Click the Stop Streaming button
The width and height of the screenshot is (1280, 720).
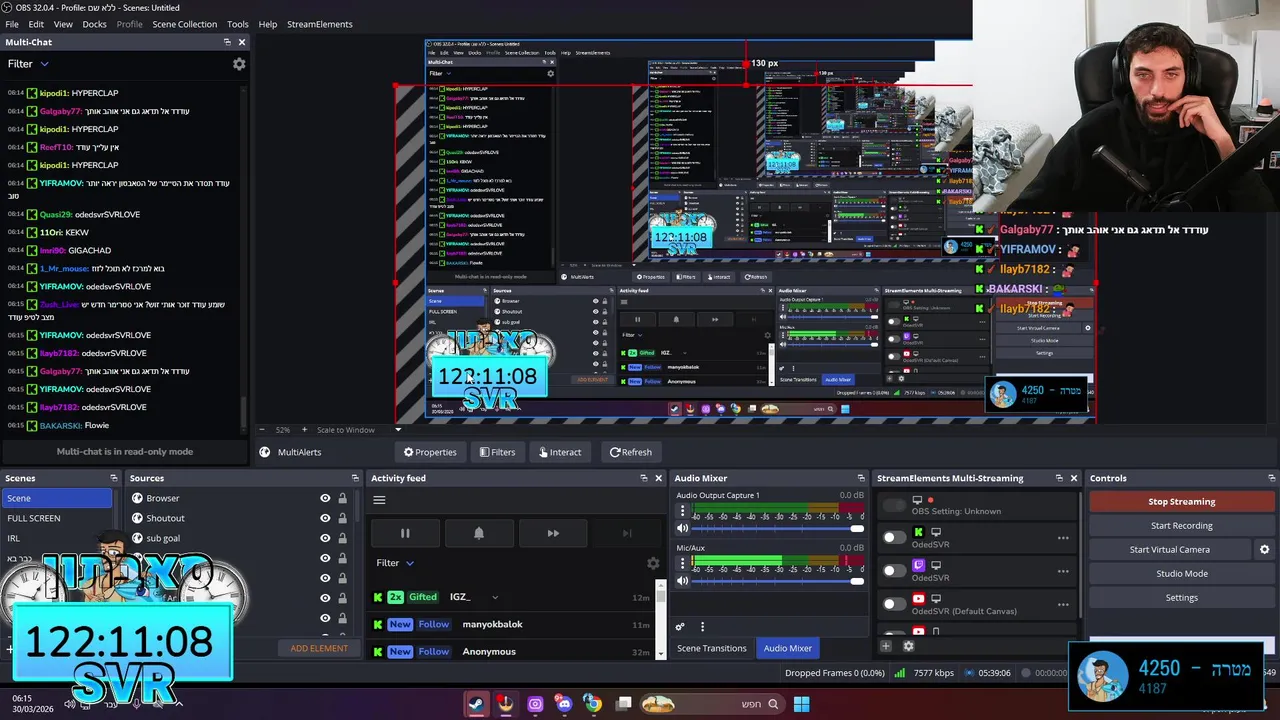(1182, 502)
